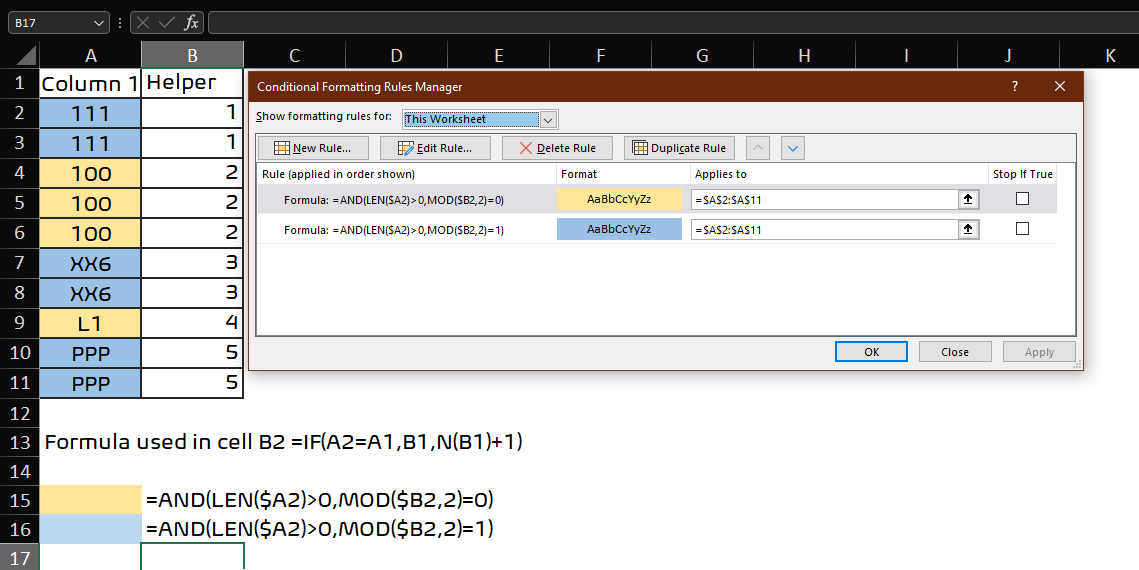The width and height of the screenshot is (1139, 570).
Task: Select cell A9 containing L1
Action: pos(90,323)
